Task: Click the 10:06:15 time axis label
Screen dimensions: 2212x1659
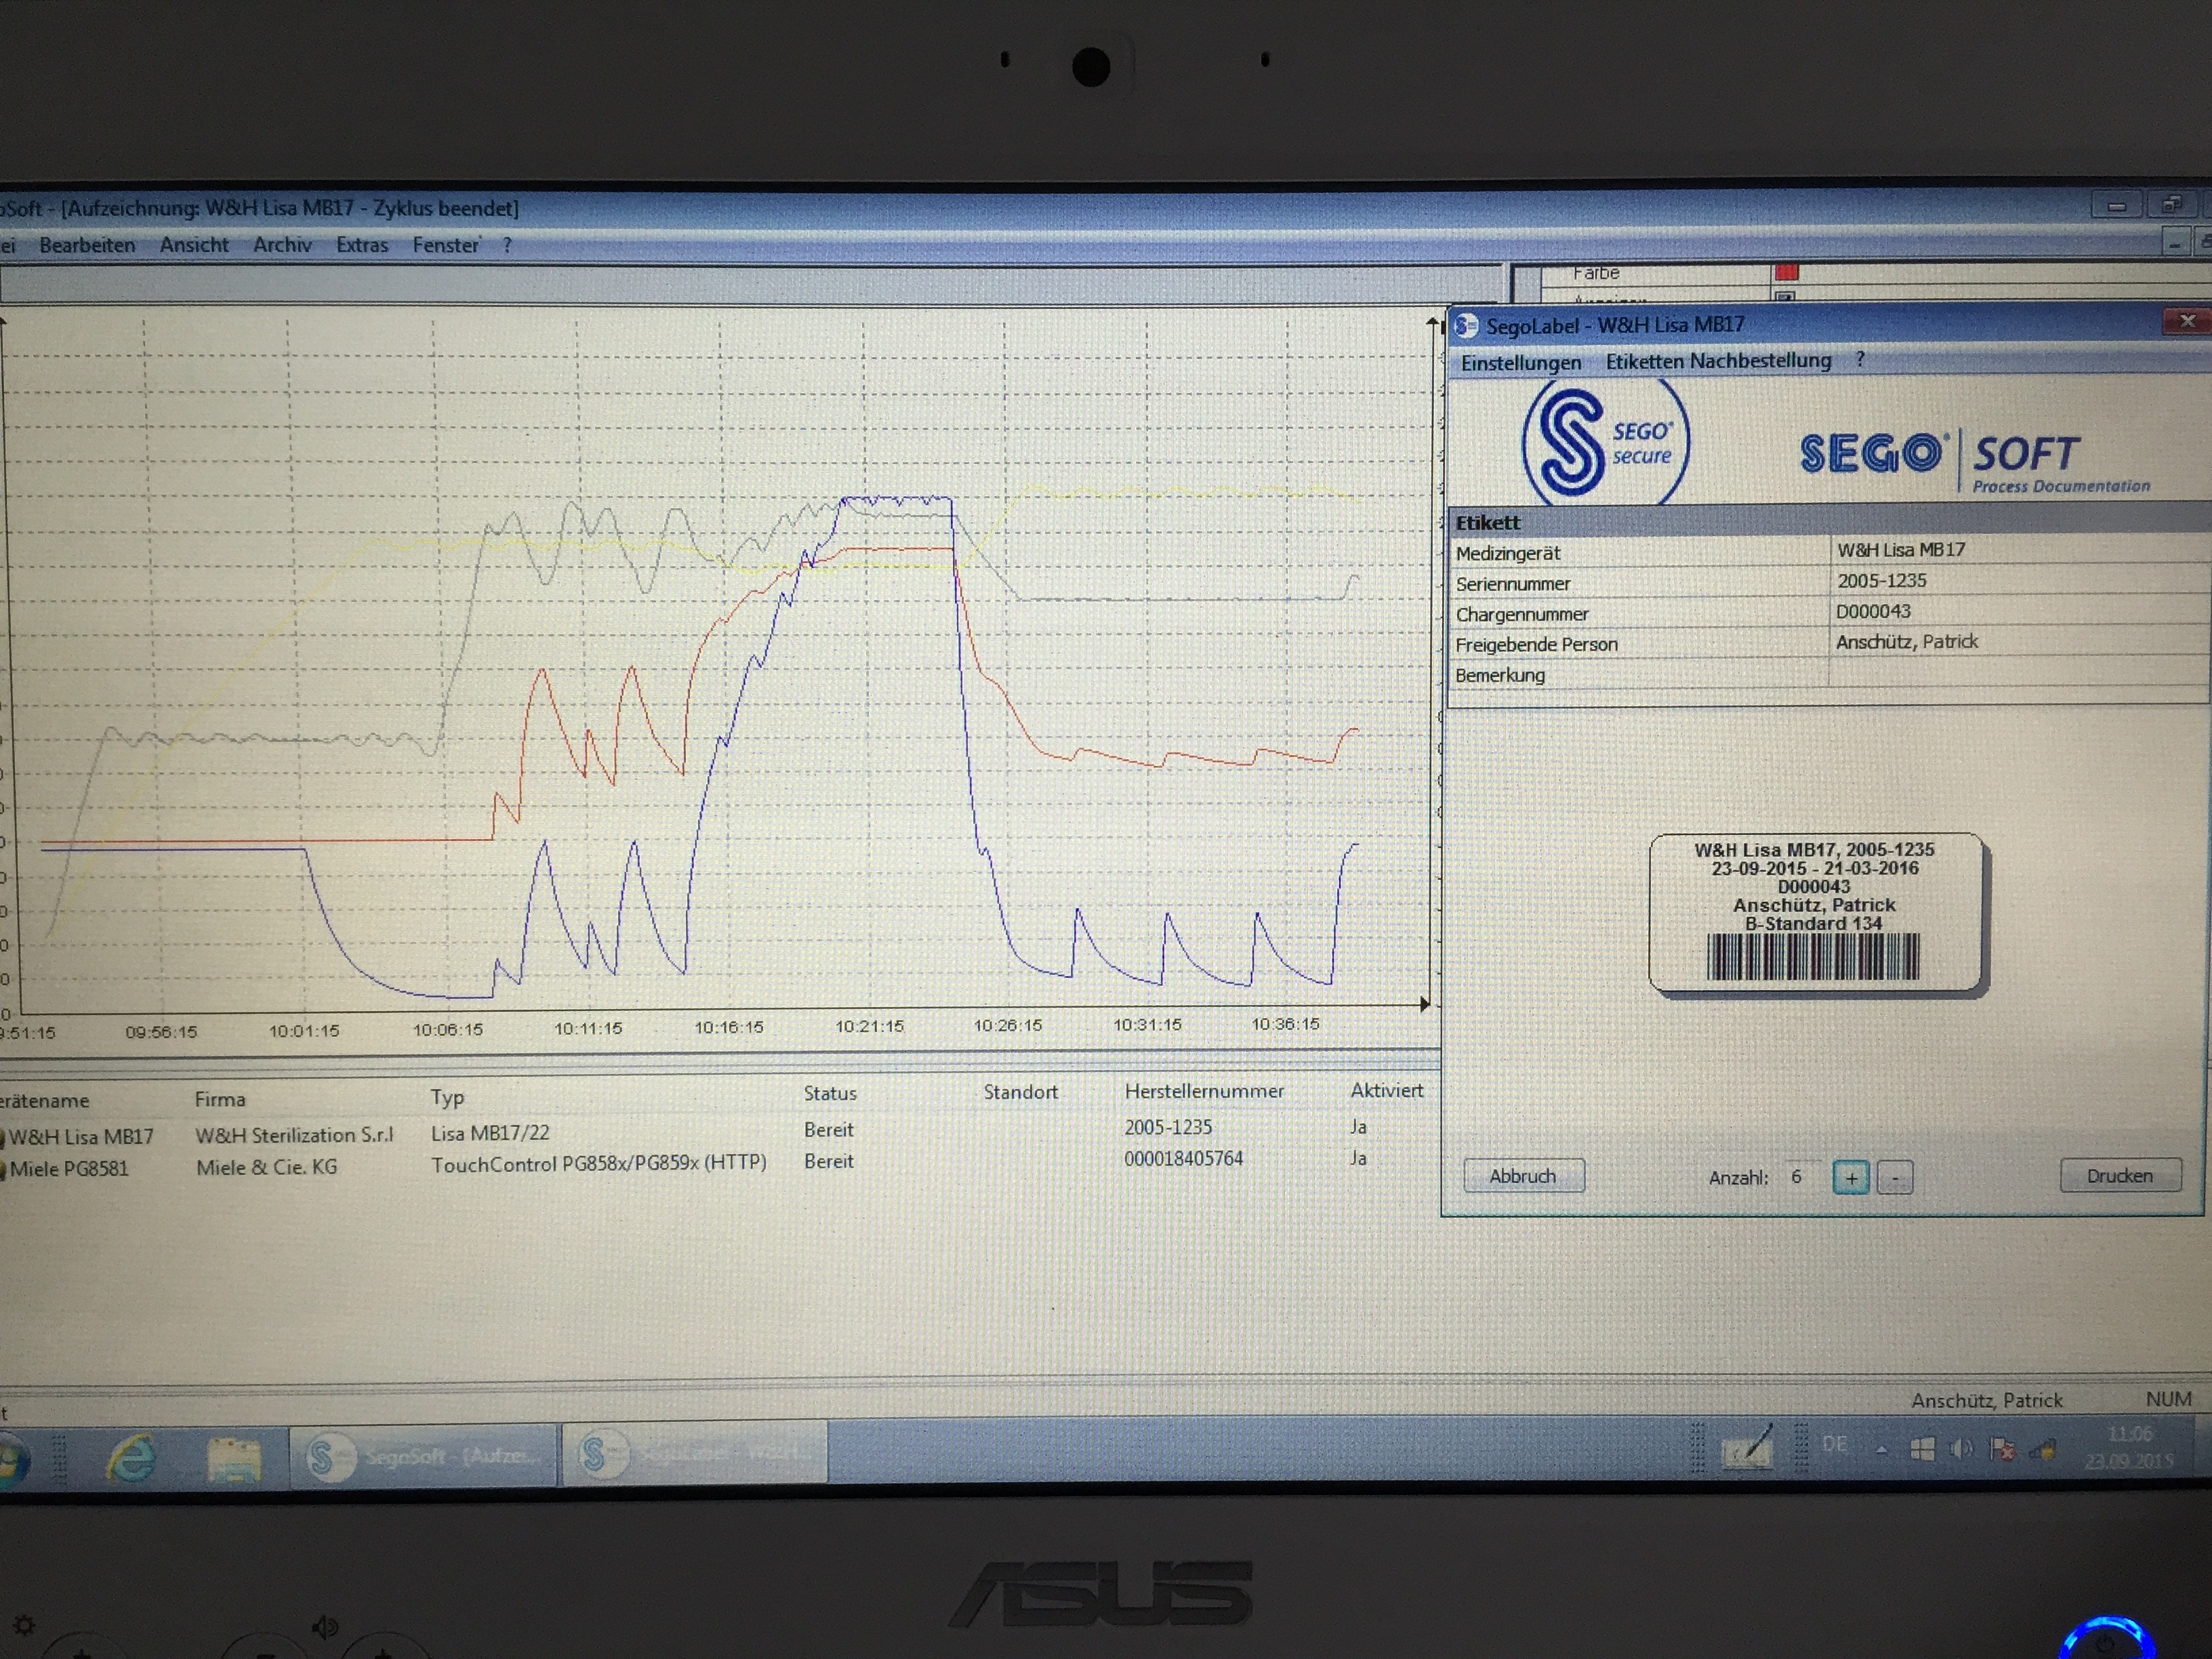Action: click(447, 1029)
